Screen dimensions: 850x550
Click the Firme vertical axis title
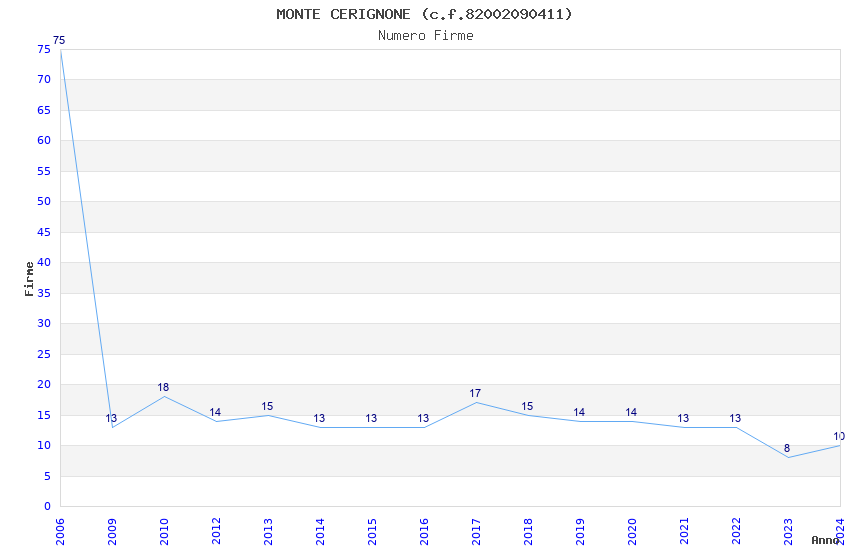[x=29, y=279]
